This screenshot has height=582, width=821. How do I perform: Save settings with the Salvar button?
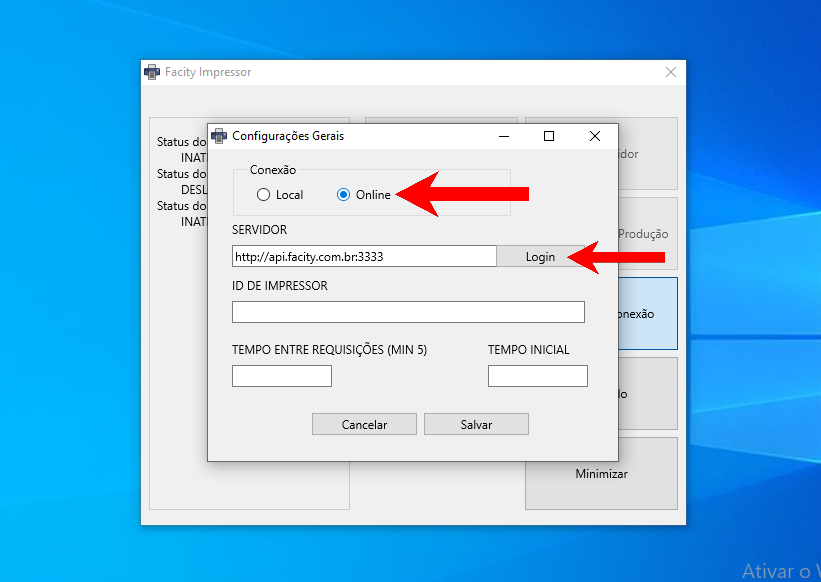pyautogui.click(x=476, y=424)
